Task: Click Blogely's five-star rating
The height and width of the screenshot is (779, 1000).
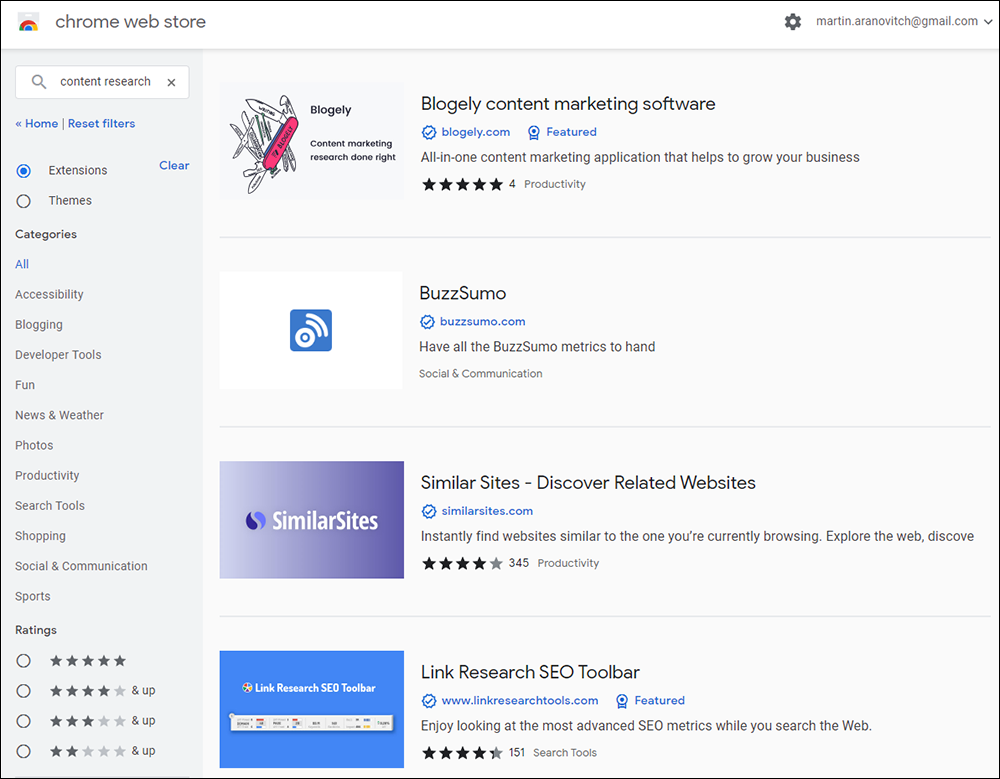Action: click(462, 184)
